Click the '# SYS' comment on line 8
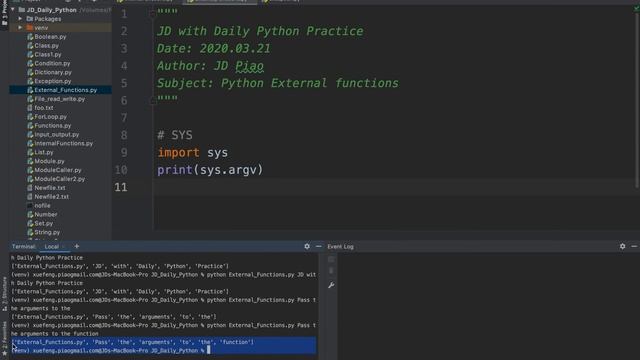This screenshot has width=640, height=360. point(175,135)
